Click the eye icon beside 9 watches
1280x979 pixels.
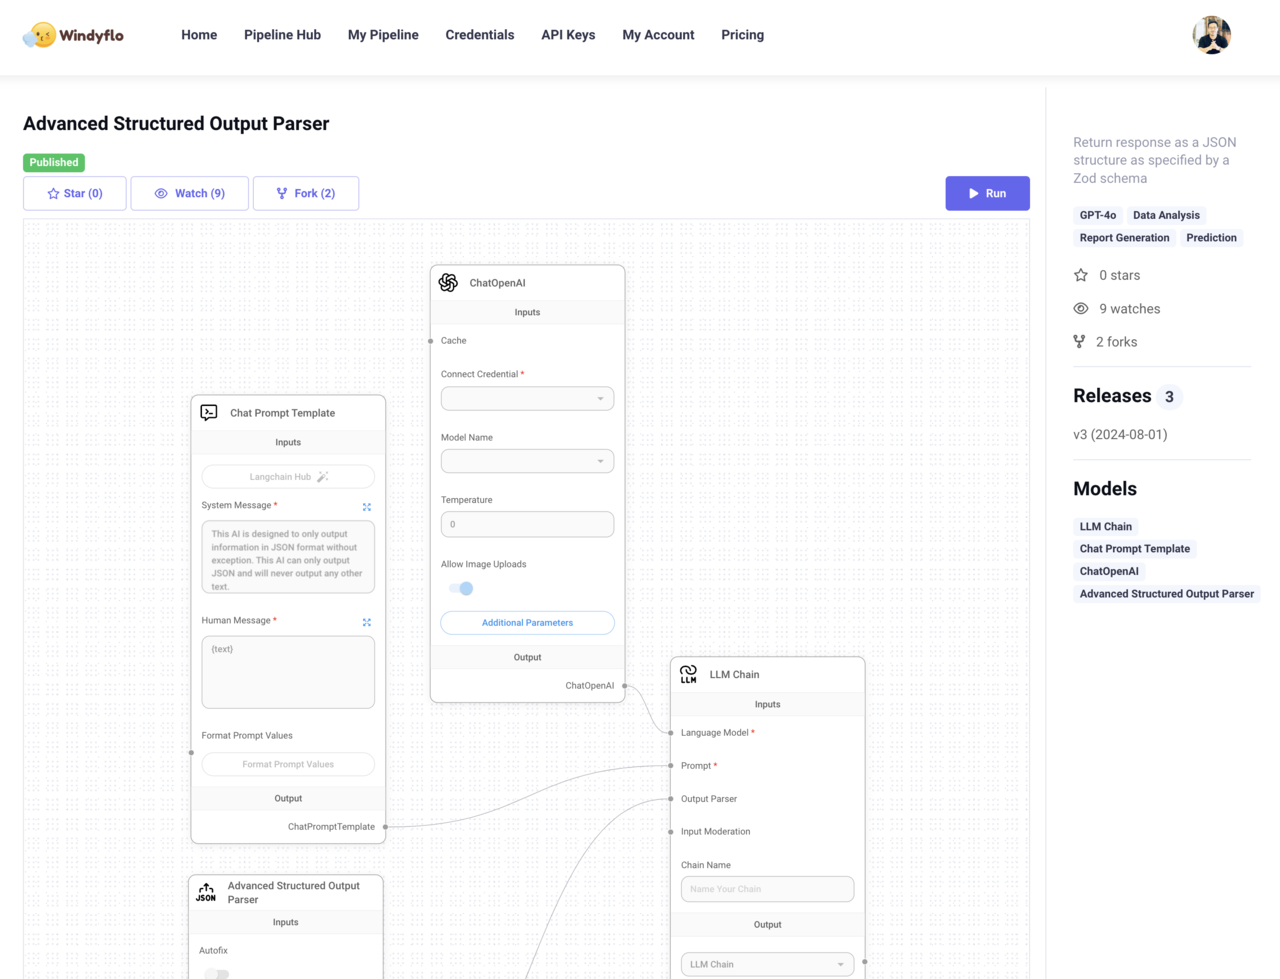click(x=1081, y=309)
